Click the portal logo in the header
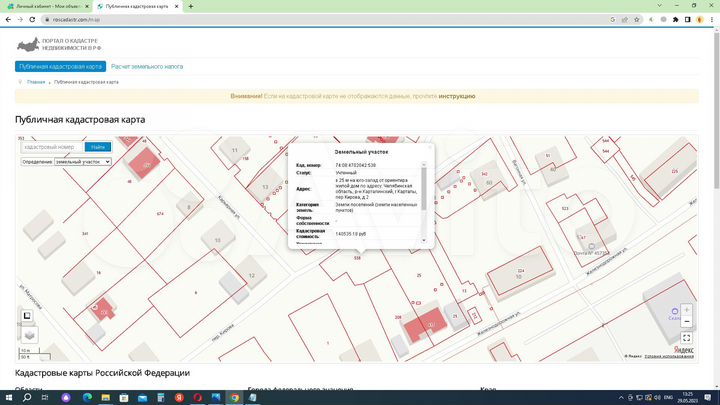This screenshot has width=720, height=405. 29,45
